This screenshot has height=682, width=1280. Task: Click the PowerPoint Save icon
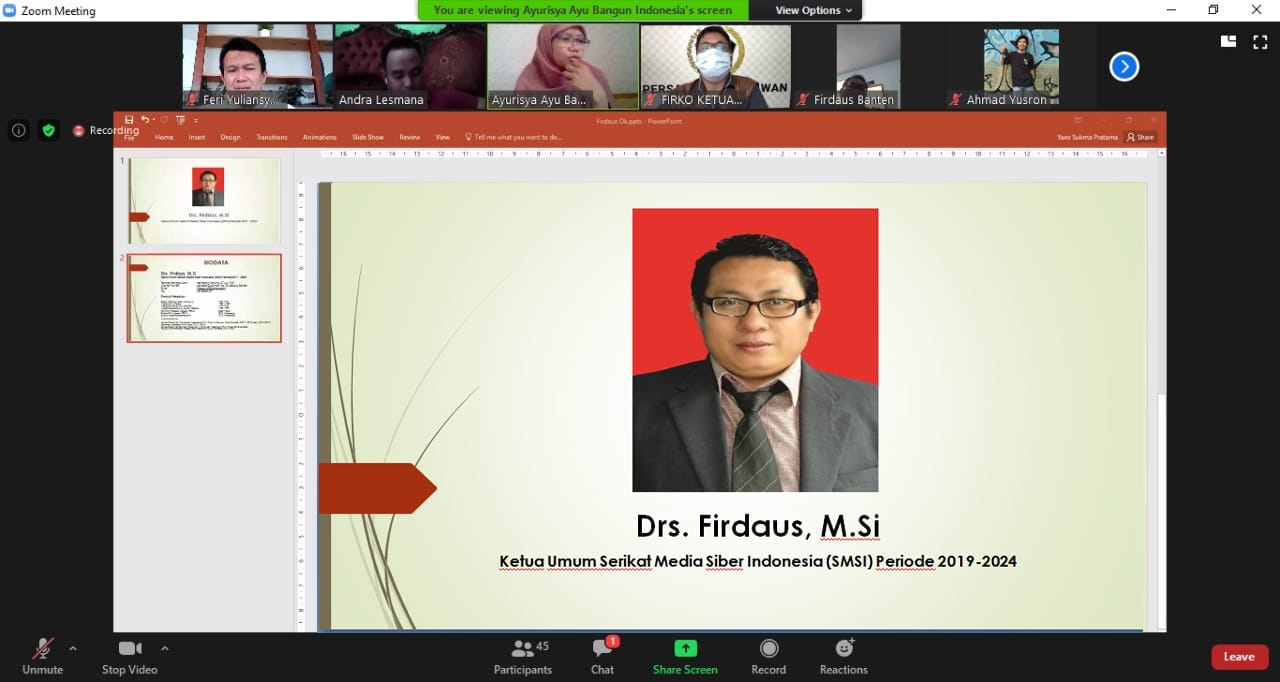130,120
